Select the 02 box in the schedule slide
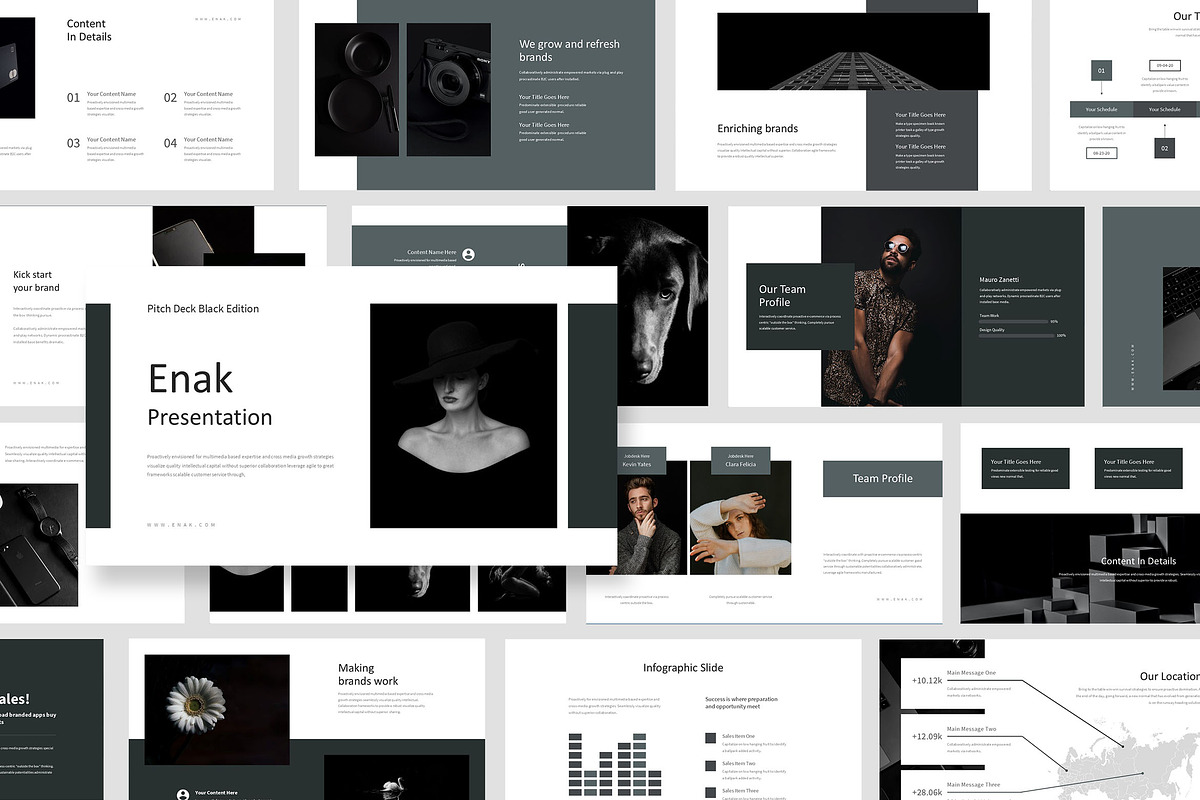This screenshot has width=1200, height=800. click(1164, 148)
